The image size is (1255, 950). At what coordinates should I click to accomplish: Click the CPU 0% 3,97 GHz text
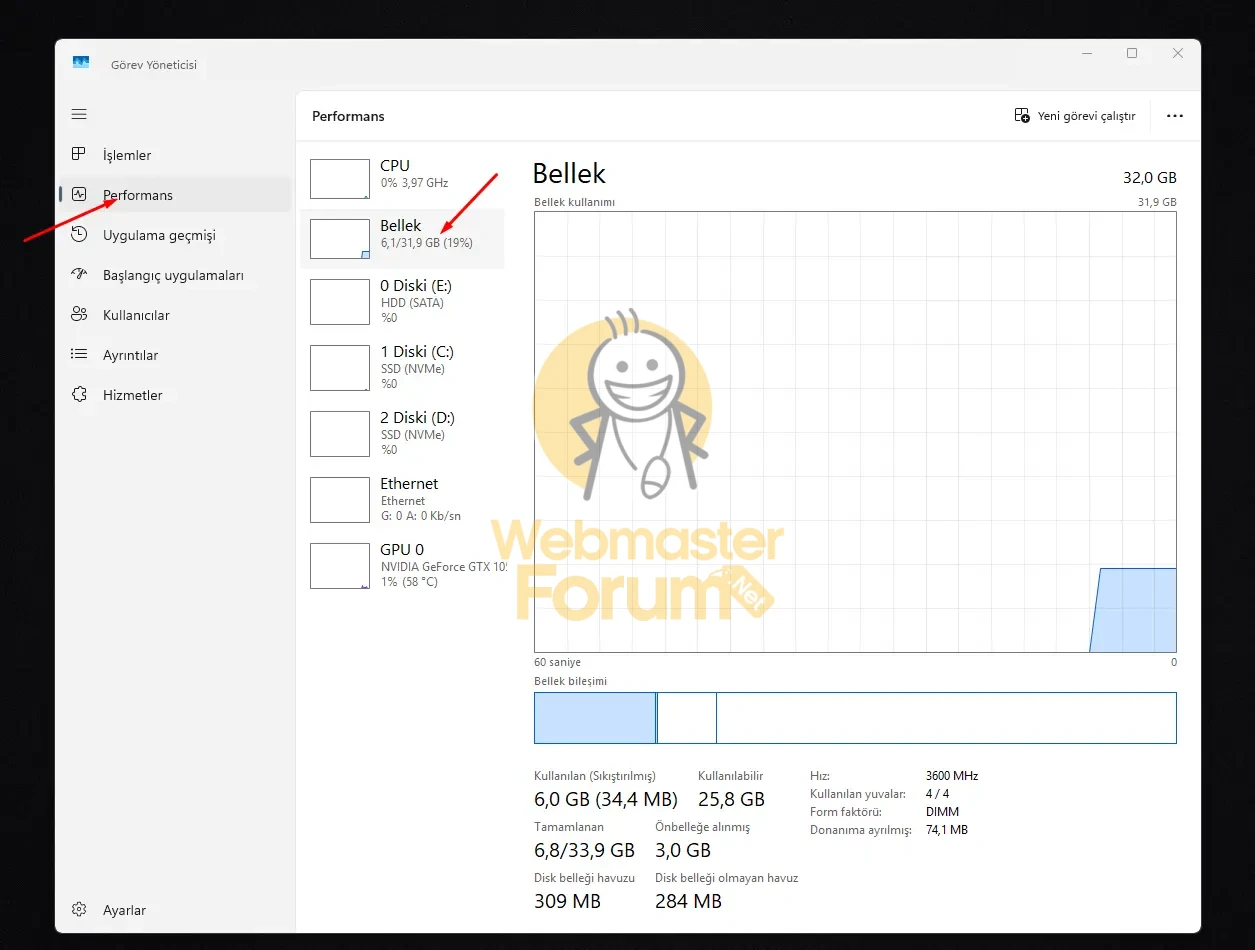pyautogui.click(x=414, y=183)
